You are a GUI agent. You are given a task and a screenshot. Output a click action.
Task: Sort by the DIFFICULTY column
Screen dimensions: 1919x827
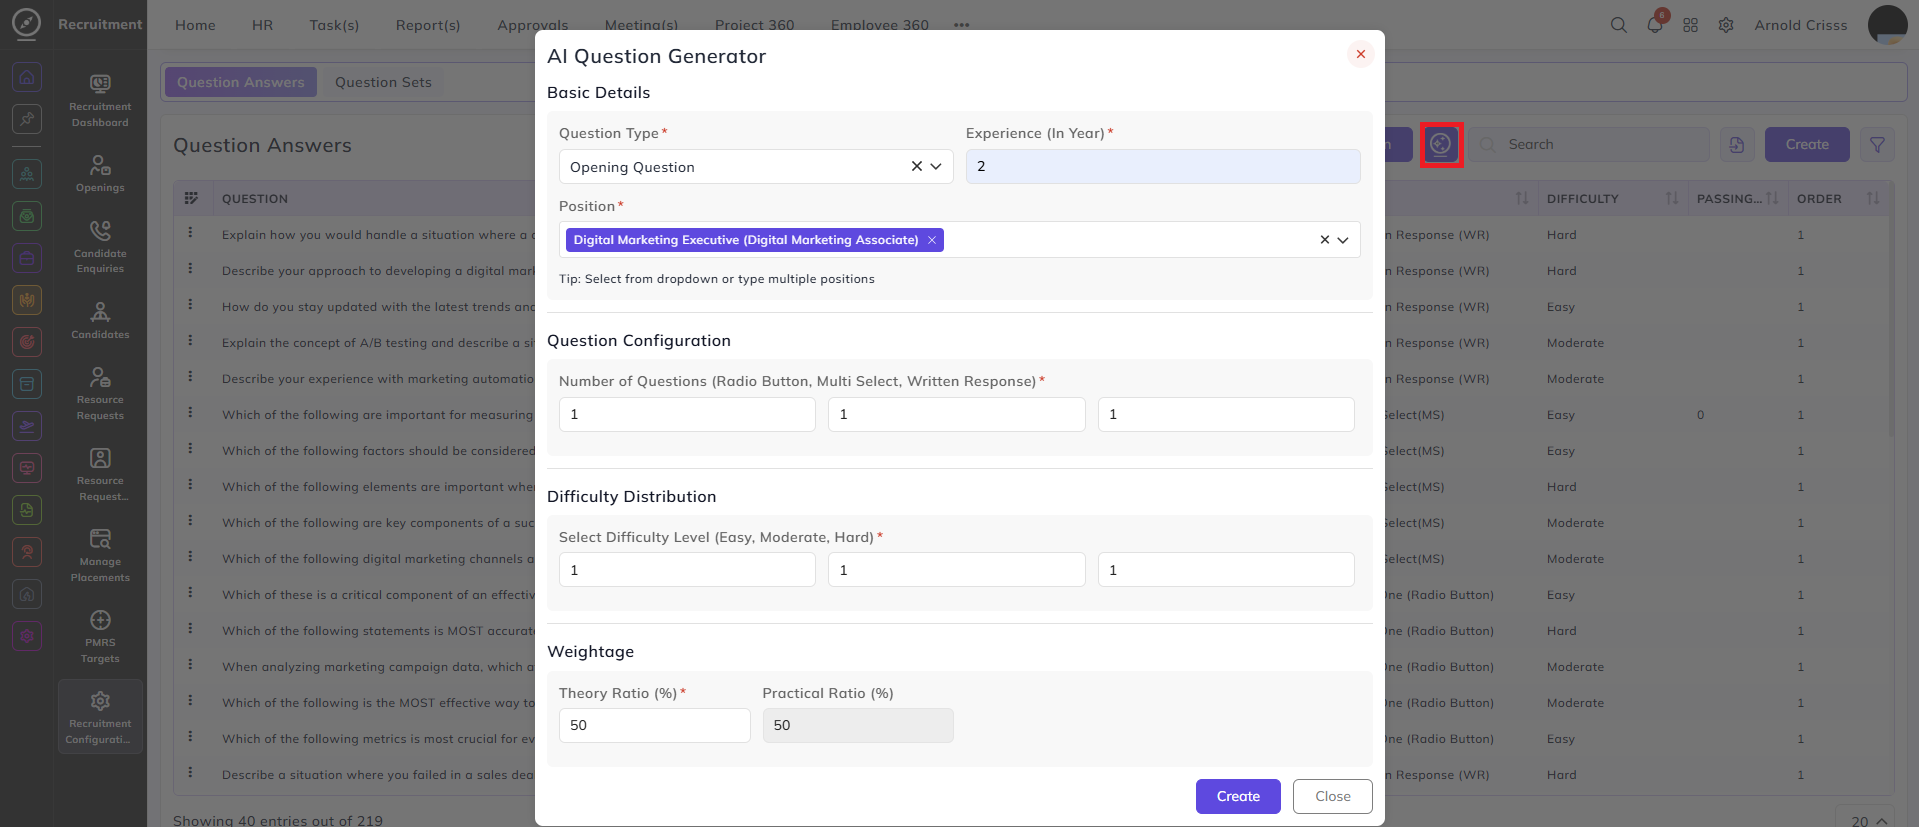click(x=1671, y=199)
